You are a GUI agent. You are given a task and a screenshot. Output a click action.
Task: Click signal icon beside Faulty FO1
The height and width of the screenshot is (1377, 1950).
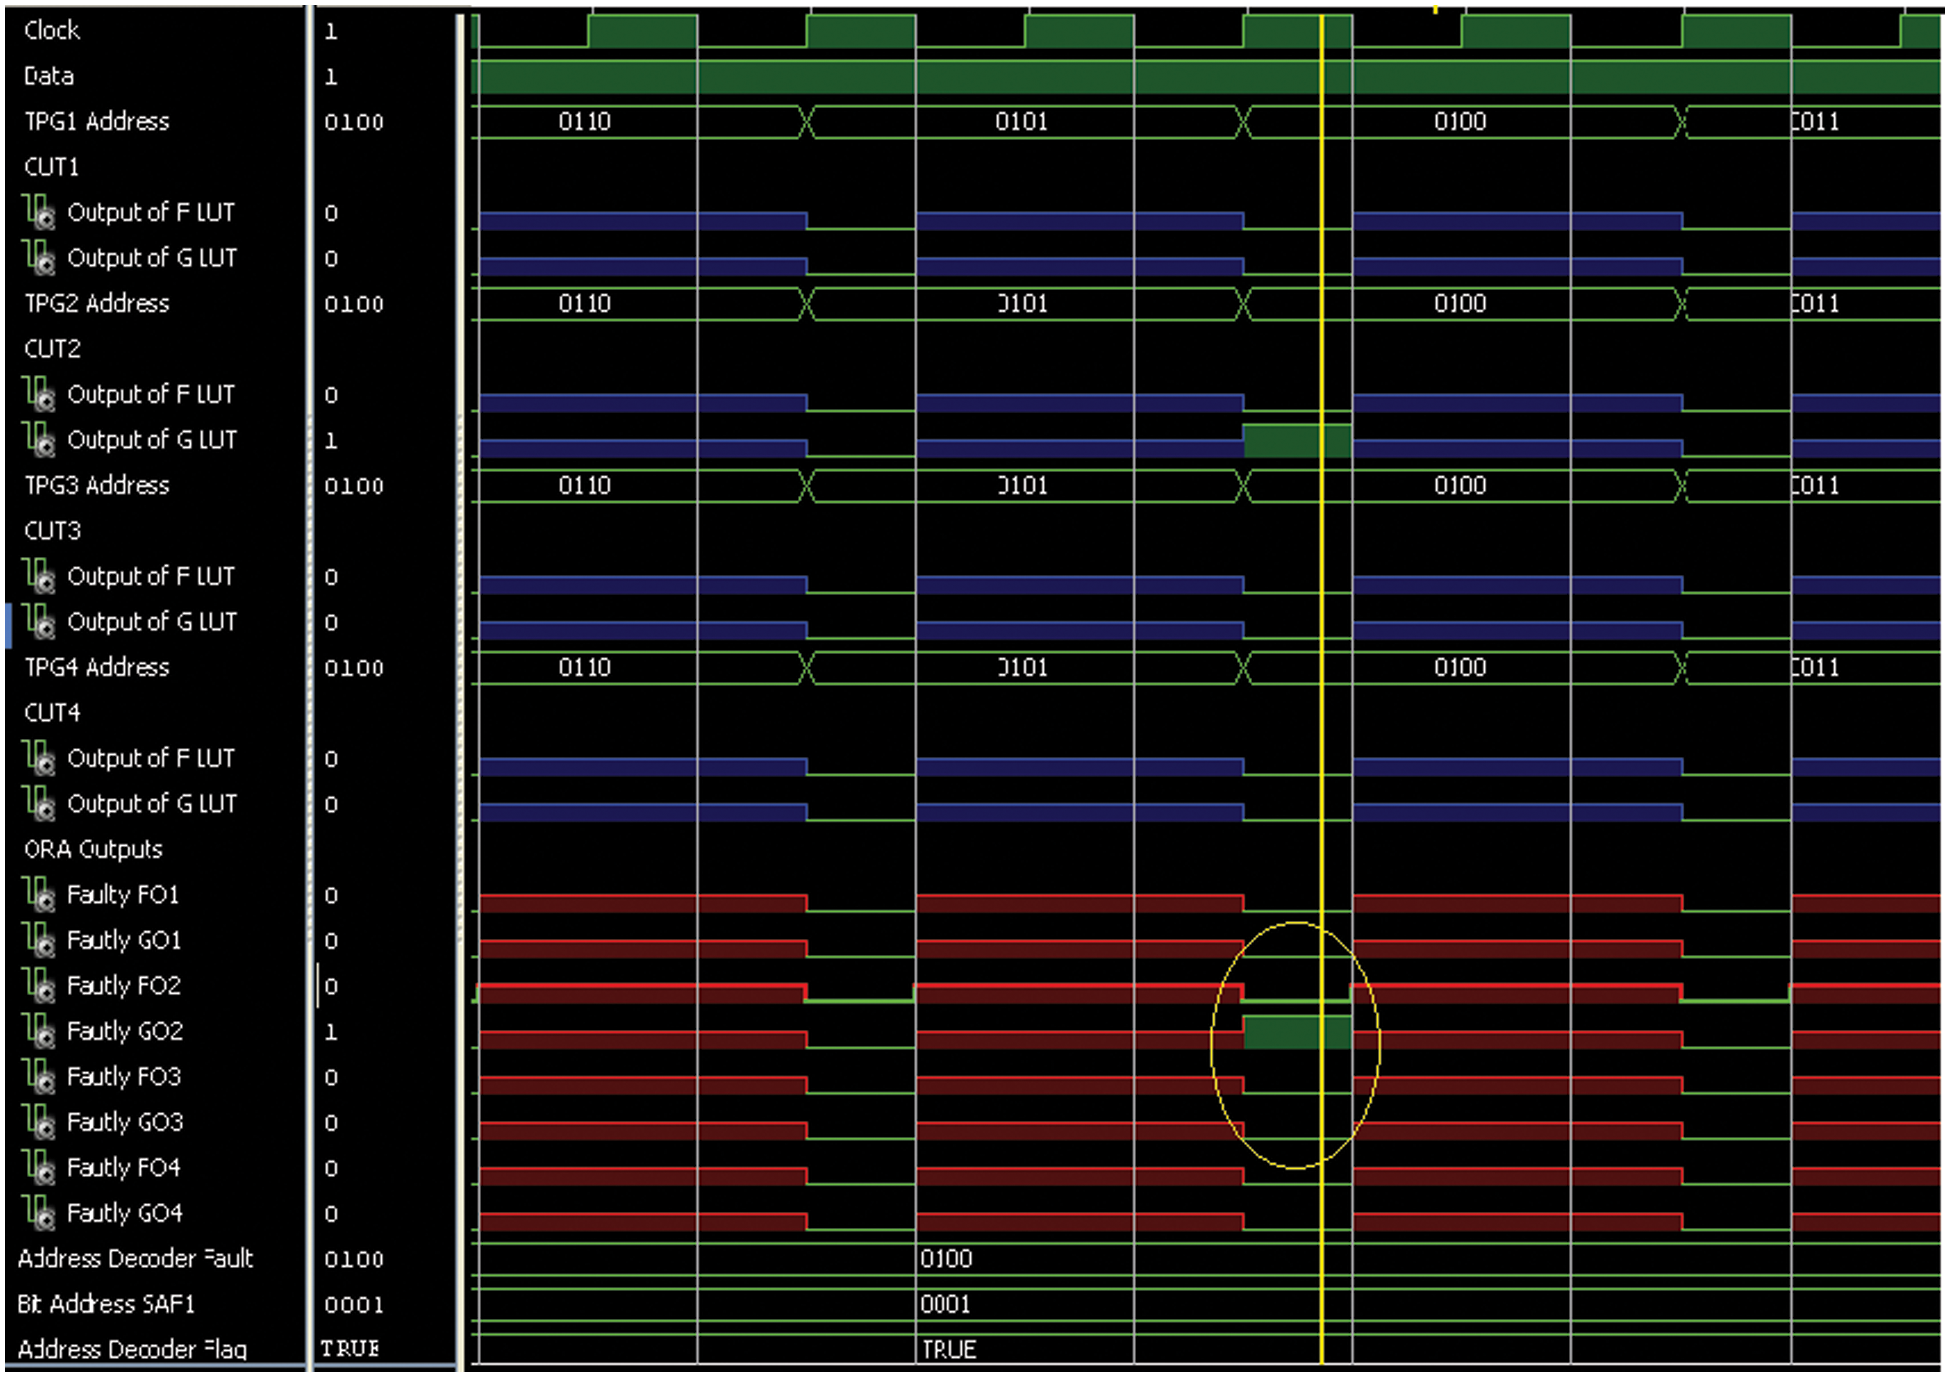(38, 894)
